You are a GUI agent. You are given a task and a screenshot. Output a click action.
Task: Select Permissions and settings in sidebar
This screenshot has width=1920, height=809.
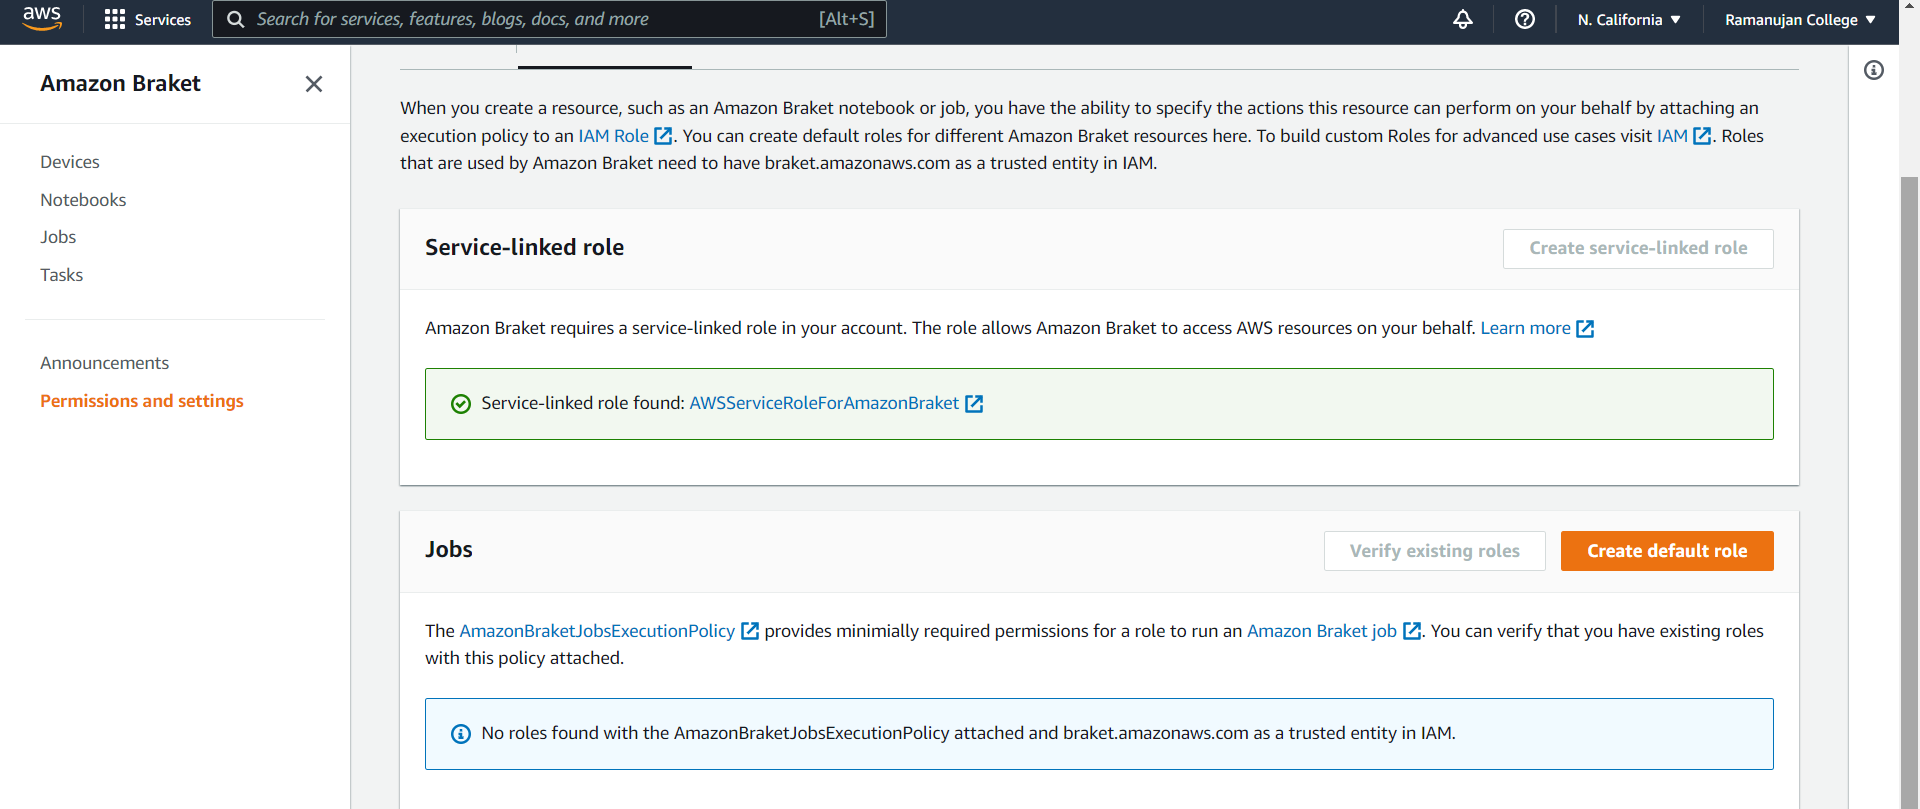coord(142,401)
